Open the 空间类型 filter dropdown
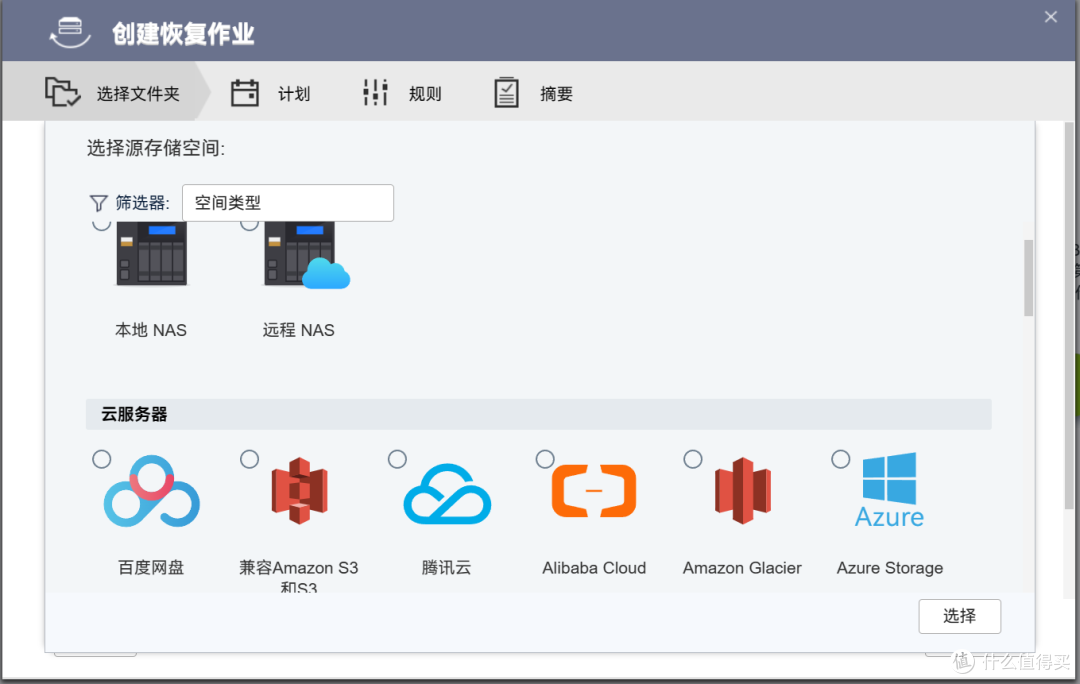 [x=288, y=203]
